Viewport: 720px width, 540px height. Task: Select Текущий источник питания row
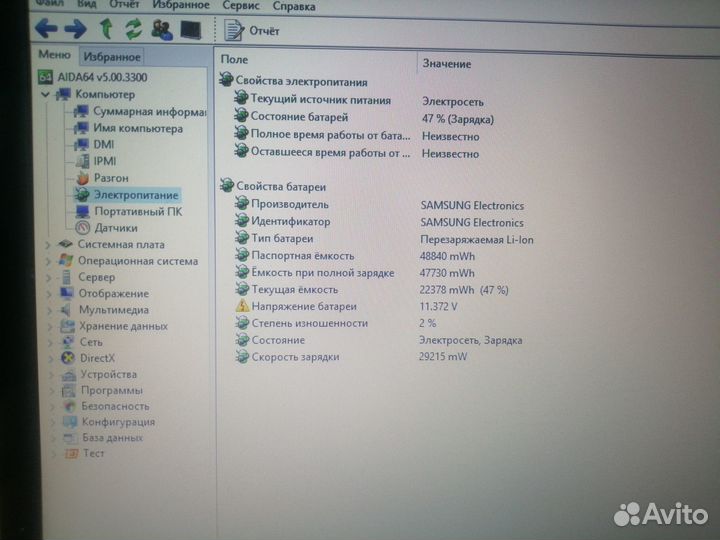tap(359, 100)
